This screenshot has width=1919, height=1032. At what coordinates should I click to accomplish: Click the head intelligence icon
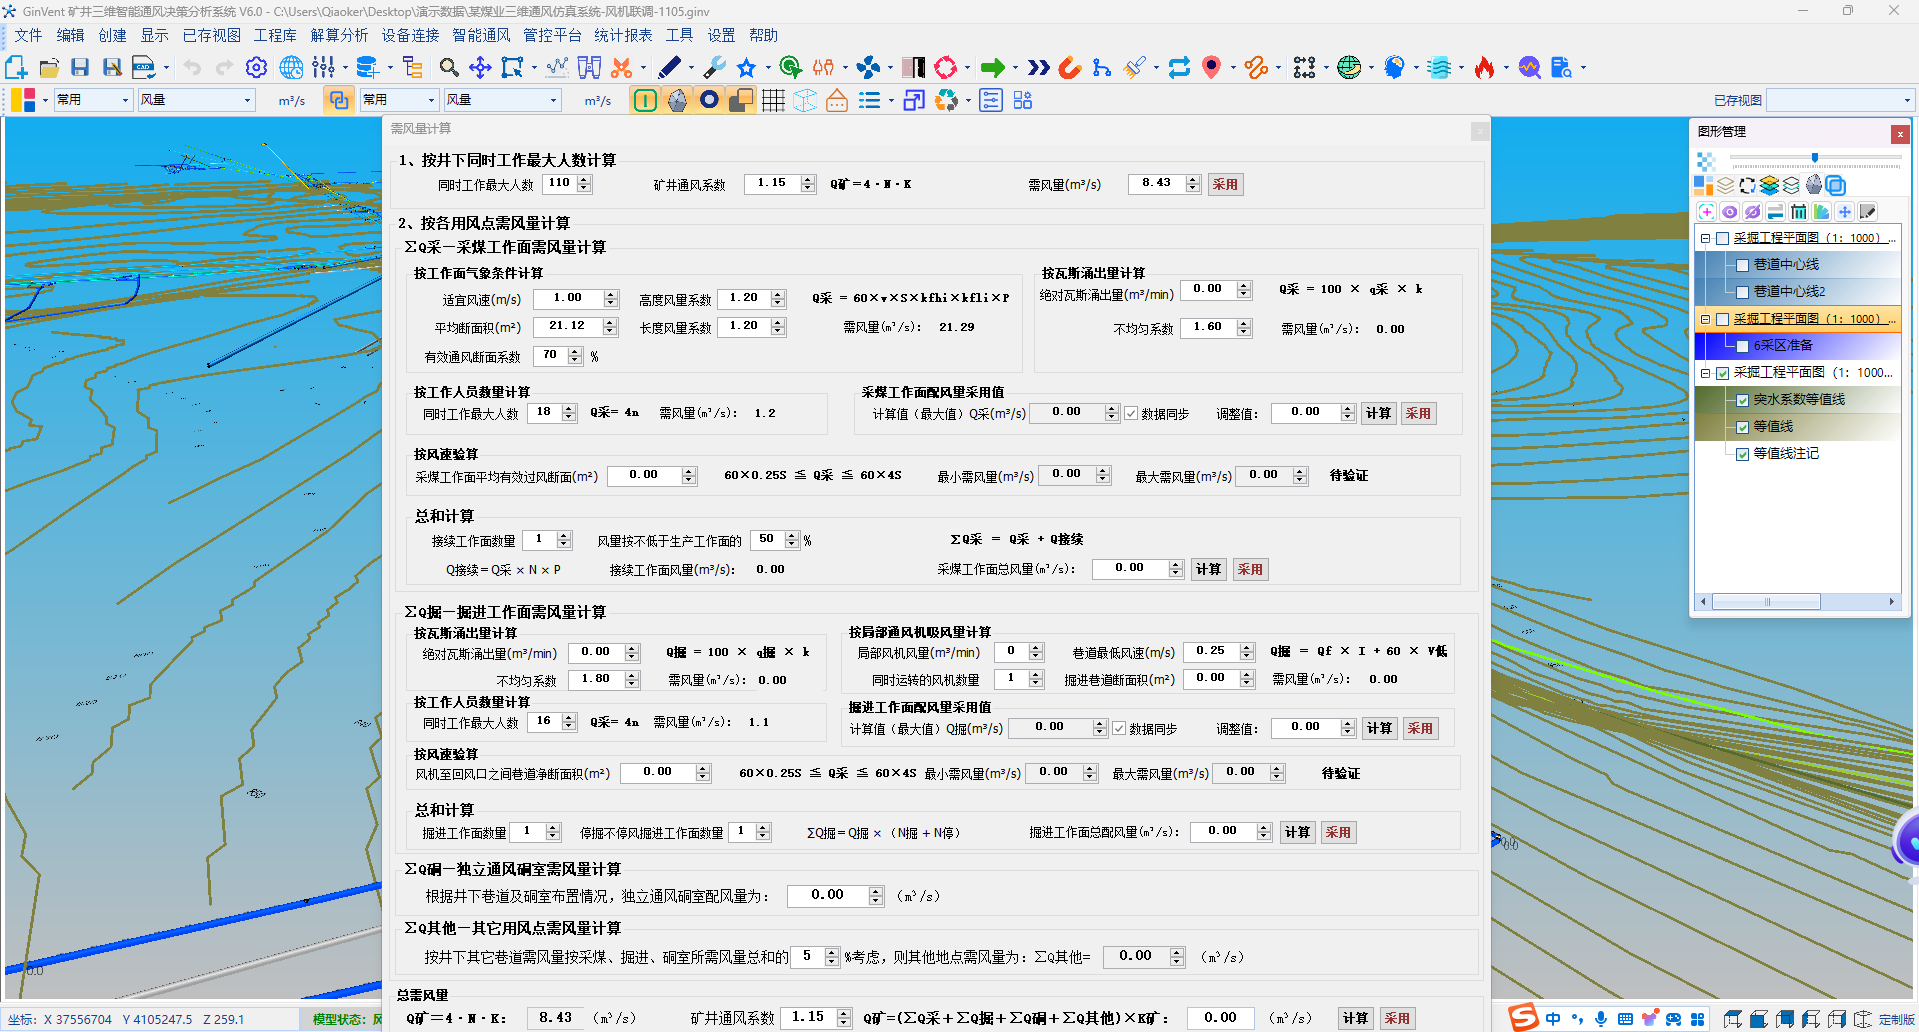tap(1394, 67)
